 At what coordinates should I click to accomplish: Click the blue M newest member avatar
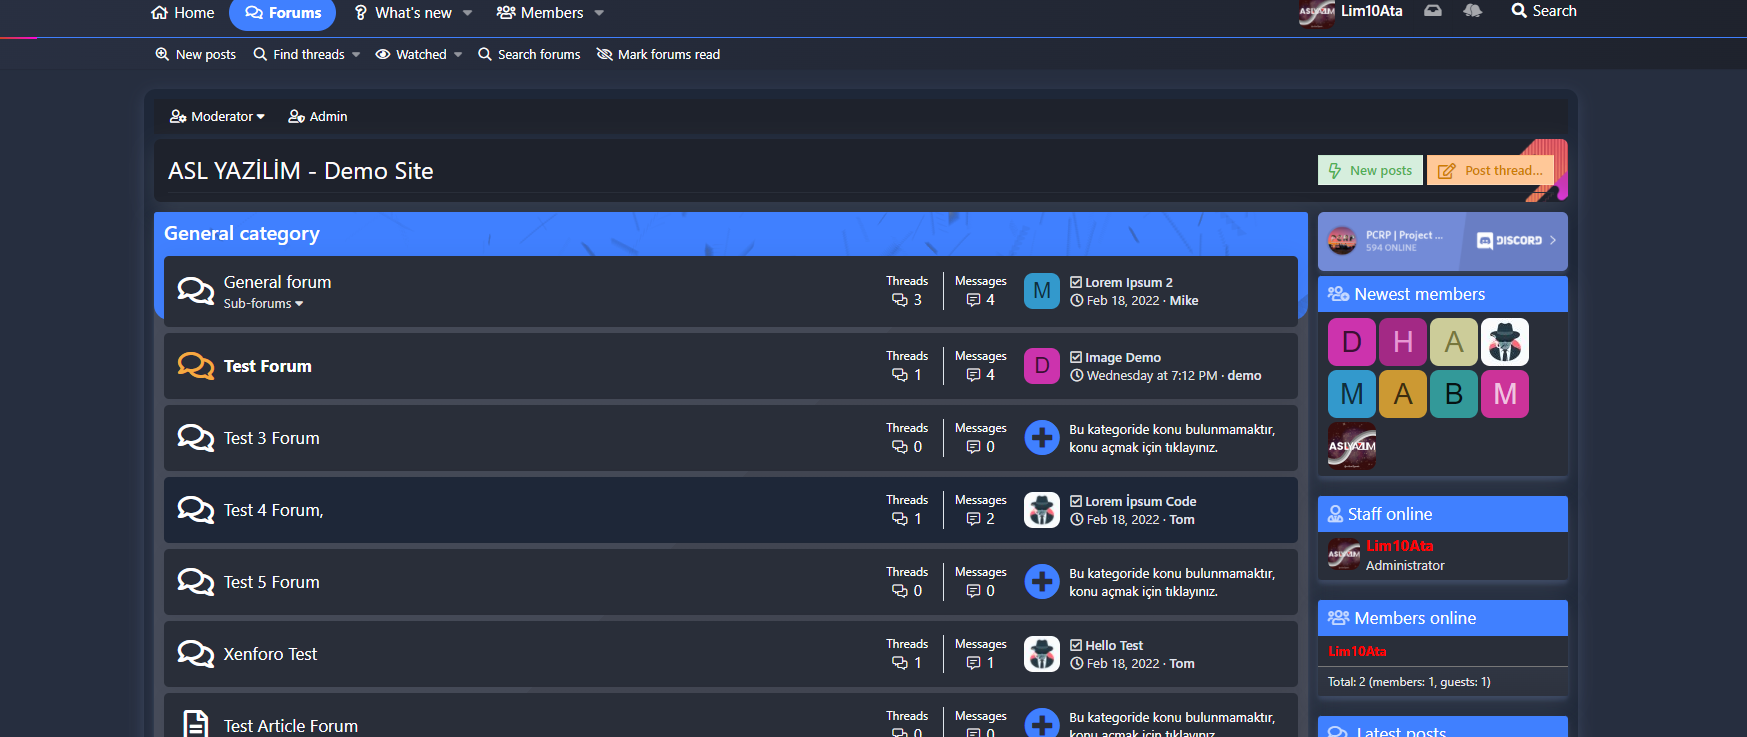click(1352, 394)
